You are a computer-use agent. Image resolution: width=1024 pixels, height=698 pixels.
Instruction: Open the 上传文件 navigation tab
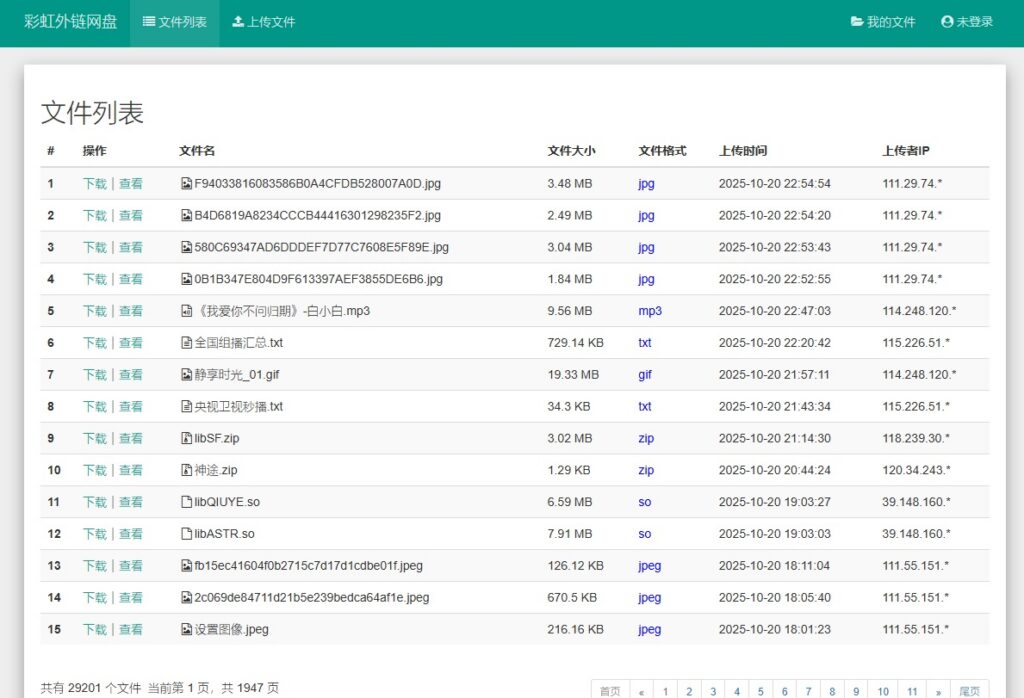point(263,22)
